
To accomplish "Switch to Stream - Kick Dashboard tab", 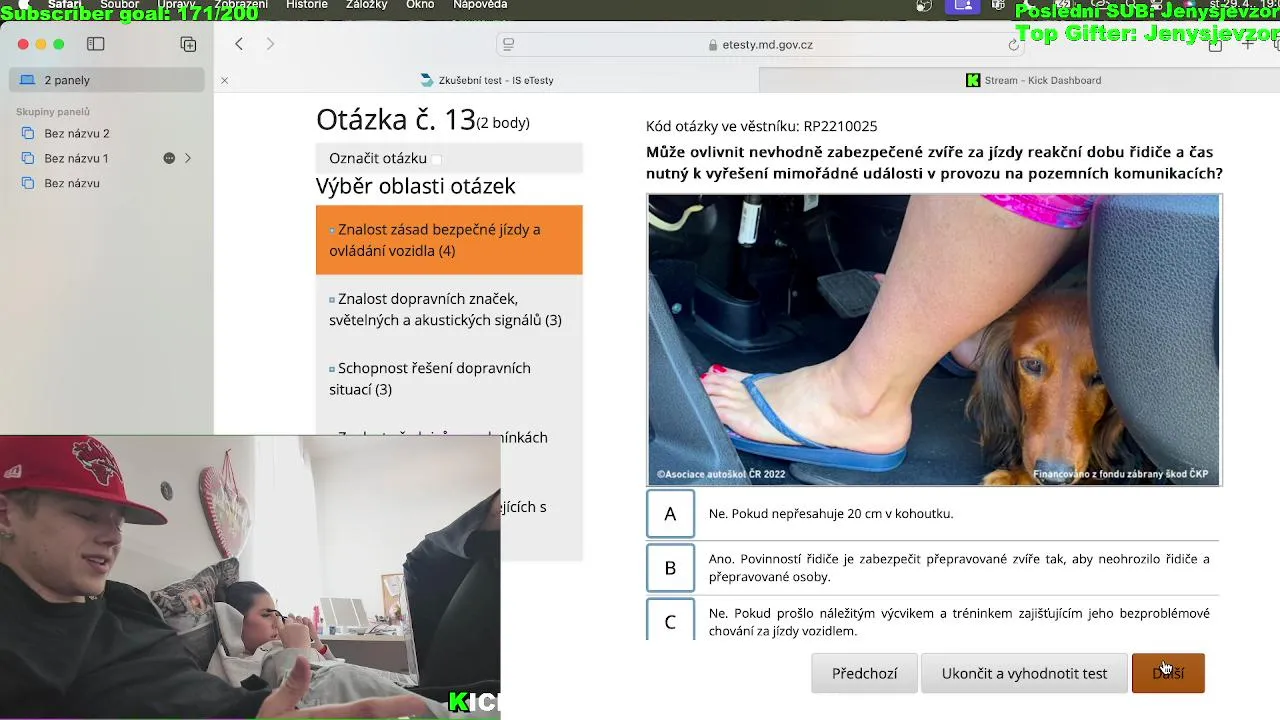I will coord(1020,80).
